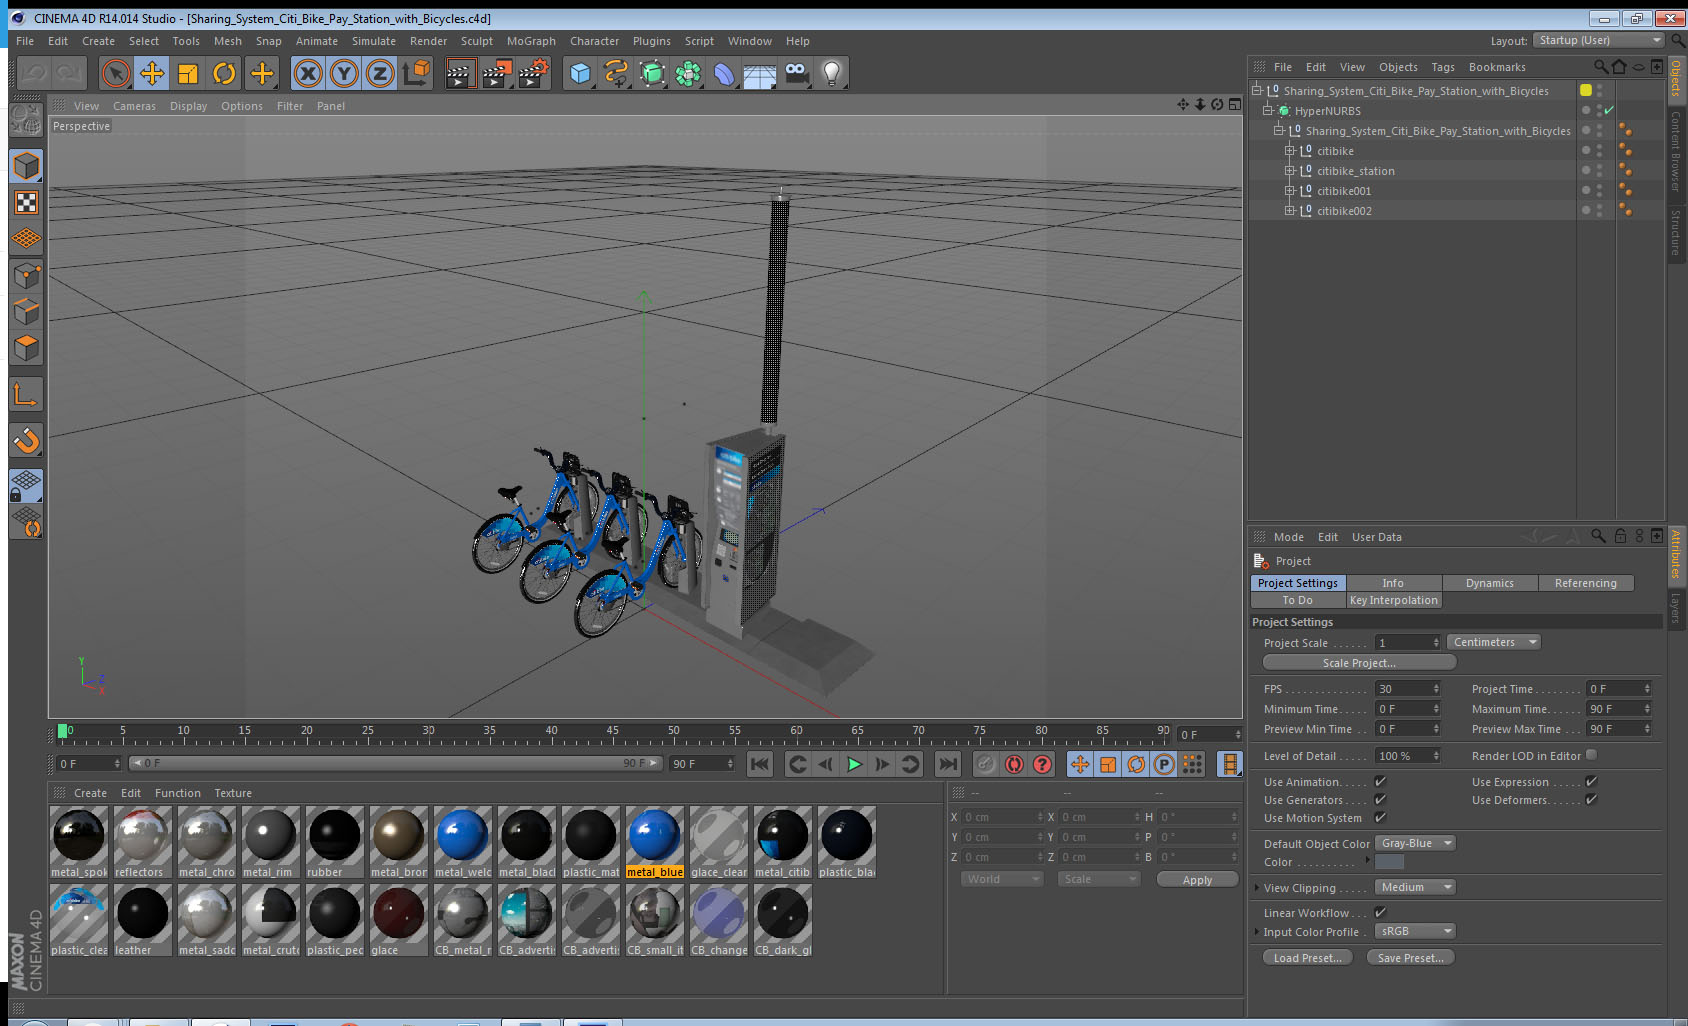Toggle Use Generators checkbox

(1380, 799)
